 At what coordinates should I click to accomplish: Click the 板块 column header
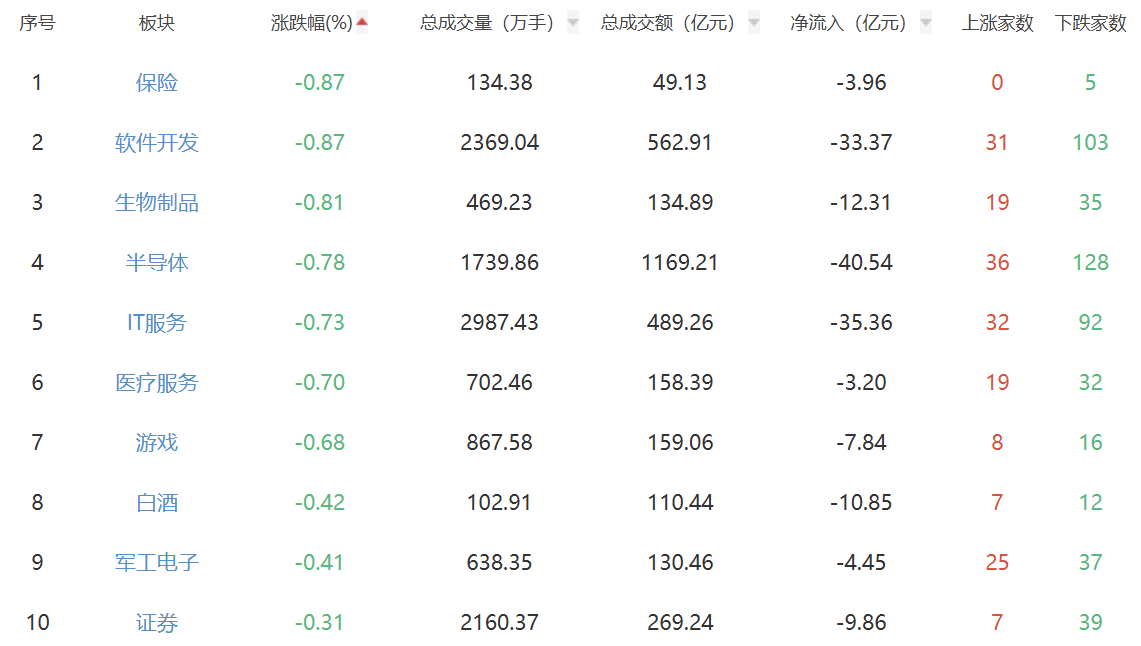[157, 23]
